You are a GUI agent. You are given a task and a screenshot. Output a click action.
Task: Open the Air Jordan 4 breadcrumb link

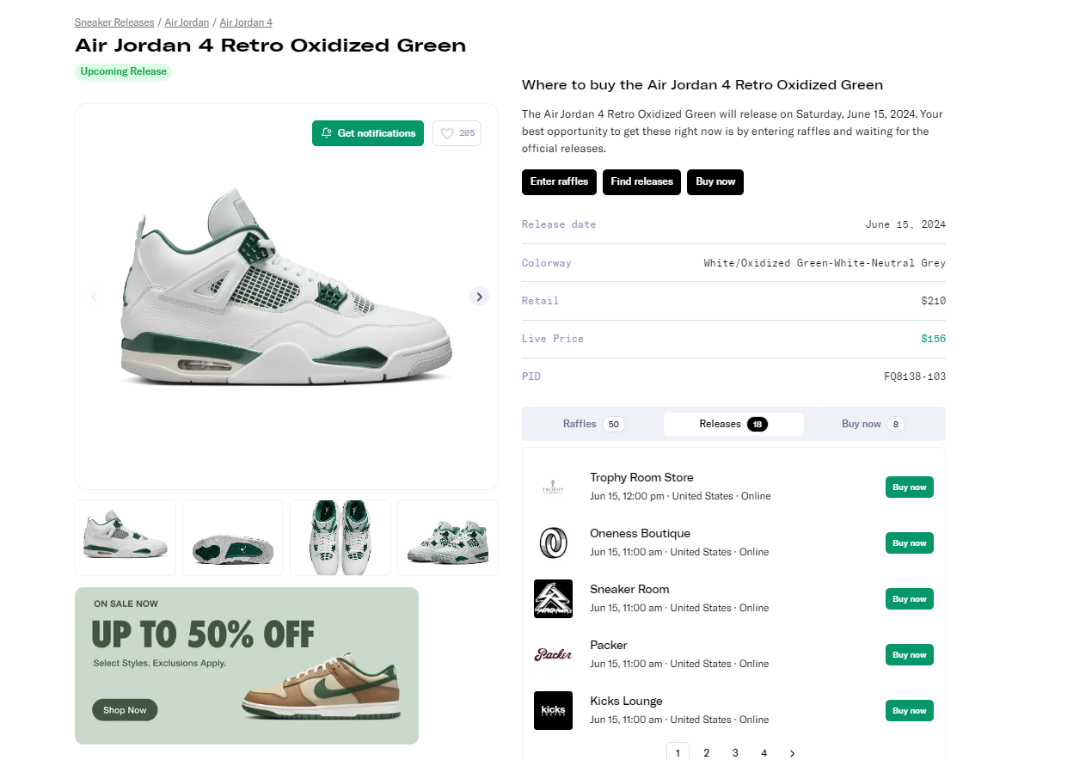coord(246,22)
